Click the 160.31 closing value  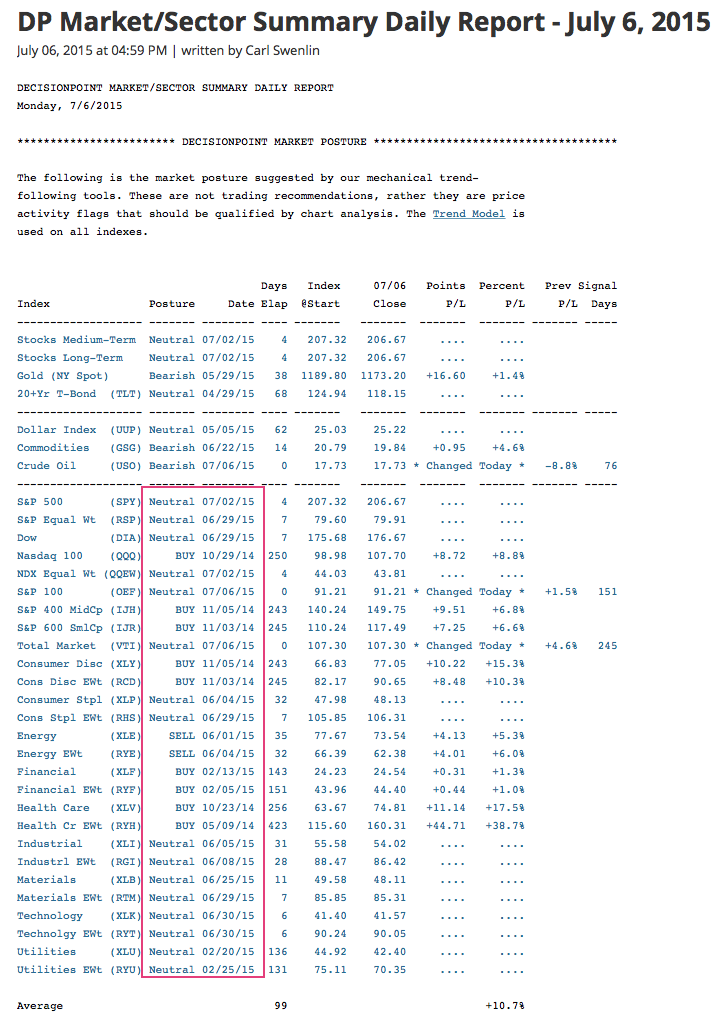click(x=387, y=827)
